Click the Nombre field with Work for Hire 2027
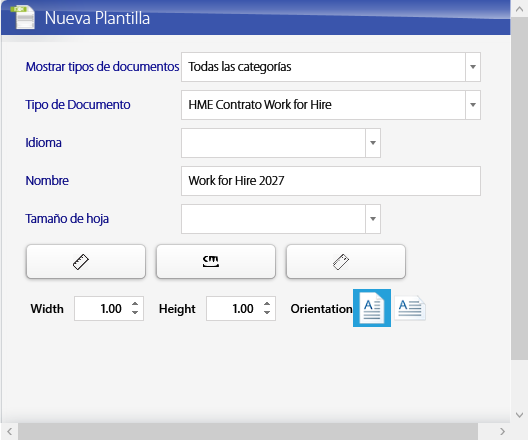This screenshot has width=528, height=440. pyautogui.click(x=331, y=181)
